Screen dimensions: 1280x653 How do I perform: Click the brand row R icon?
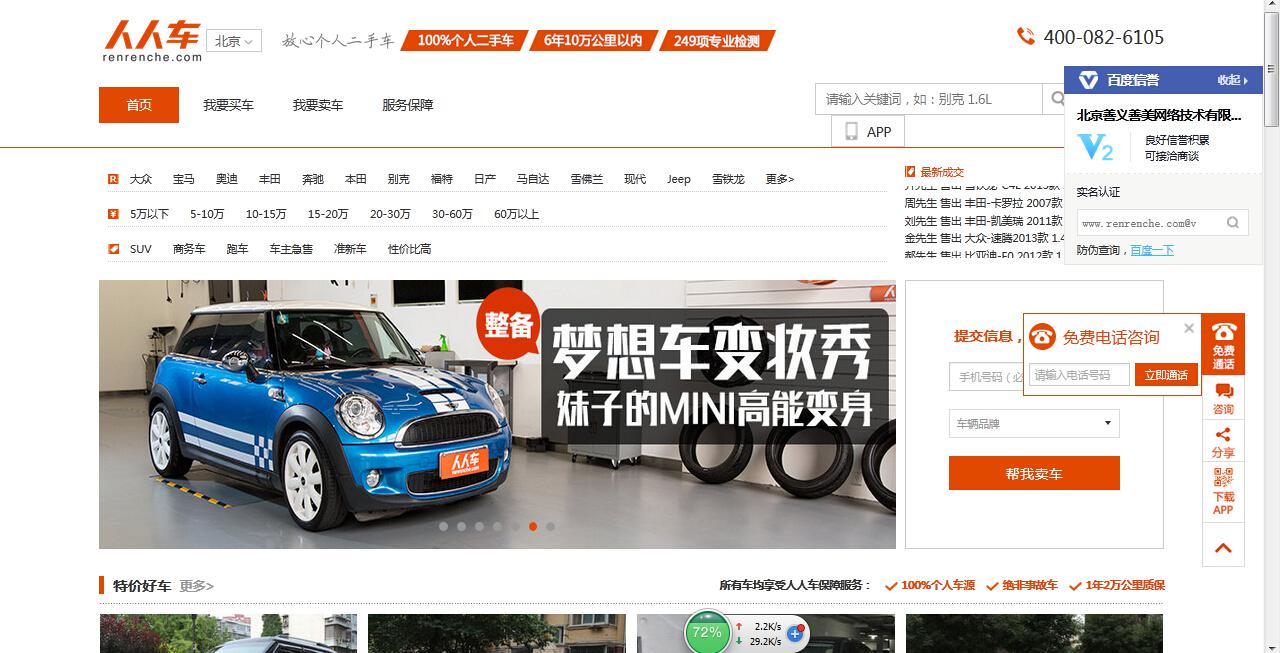(113, 179)
